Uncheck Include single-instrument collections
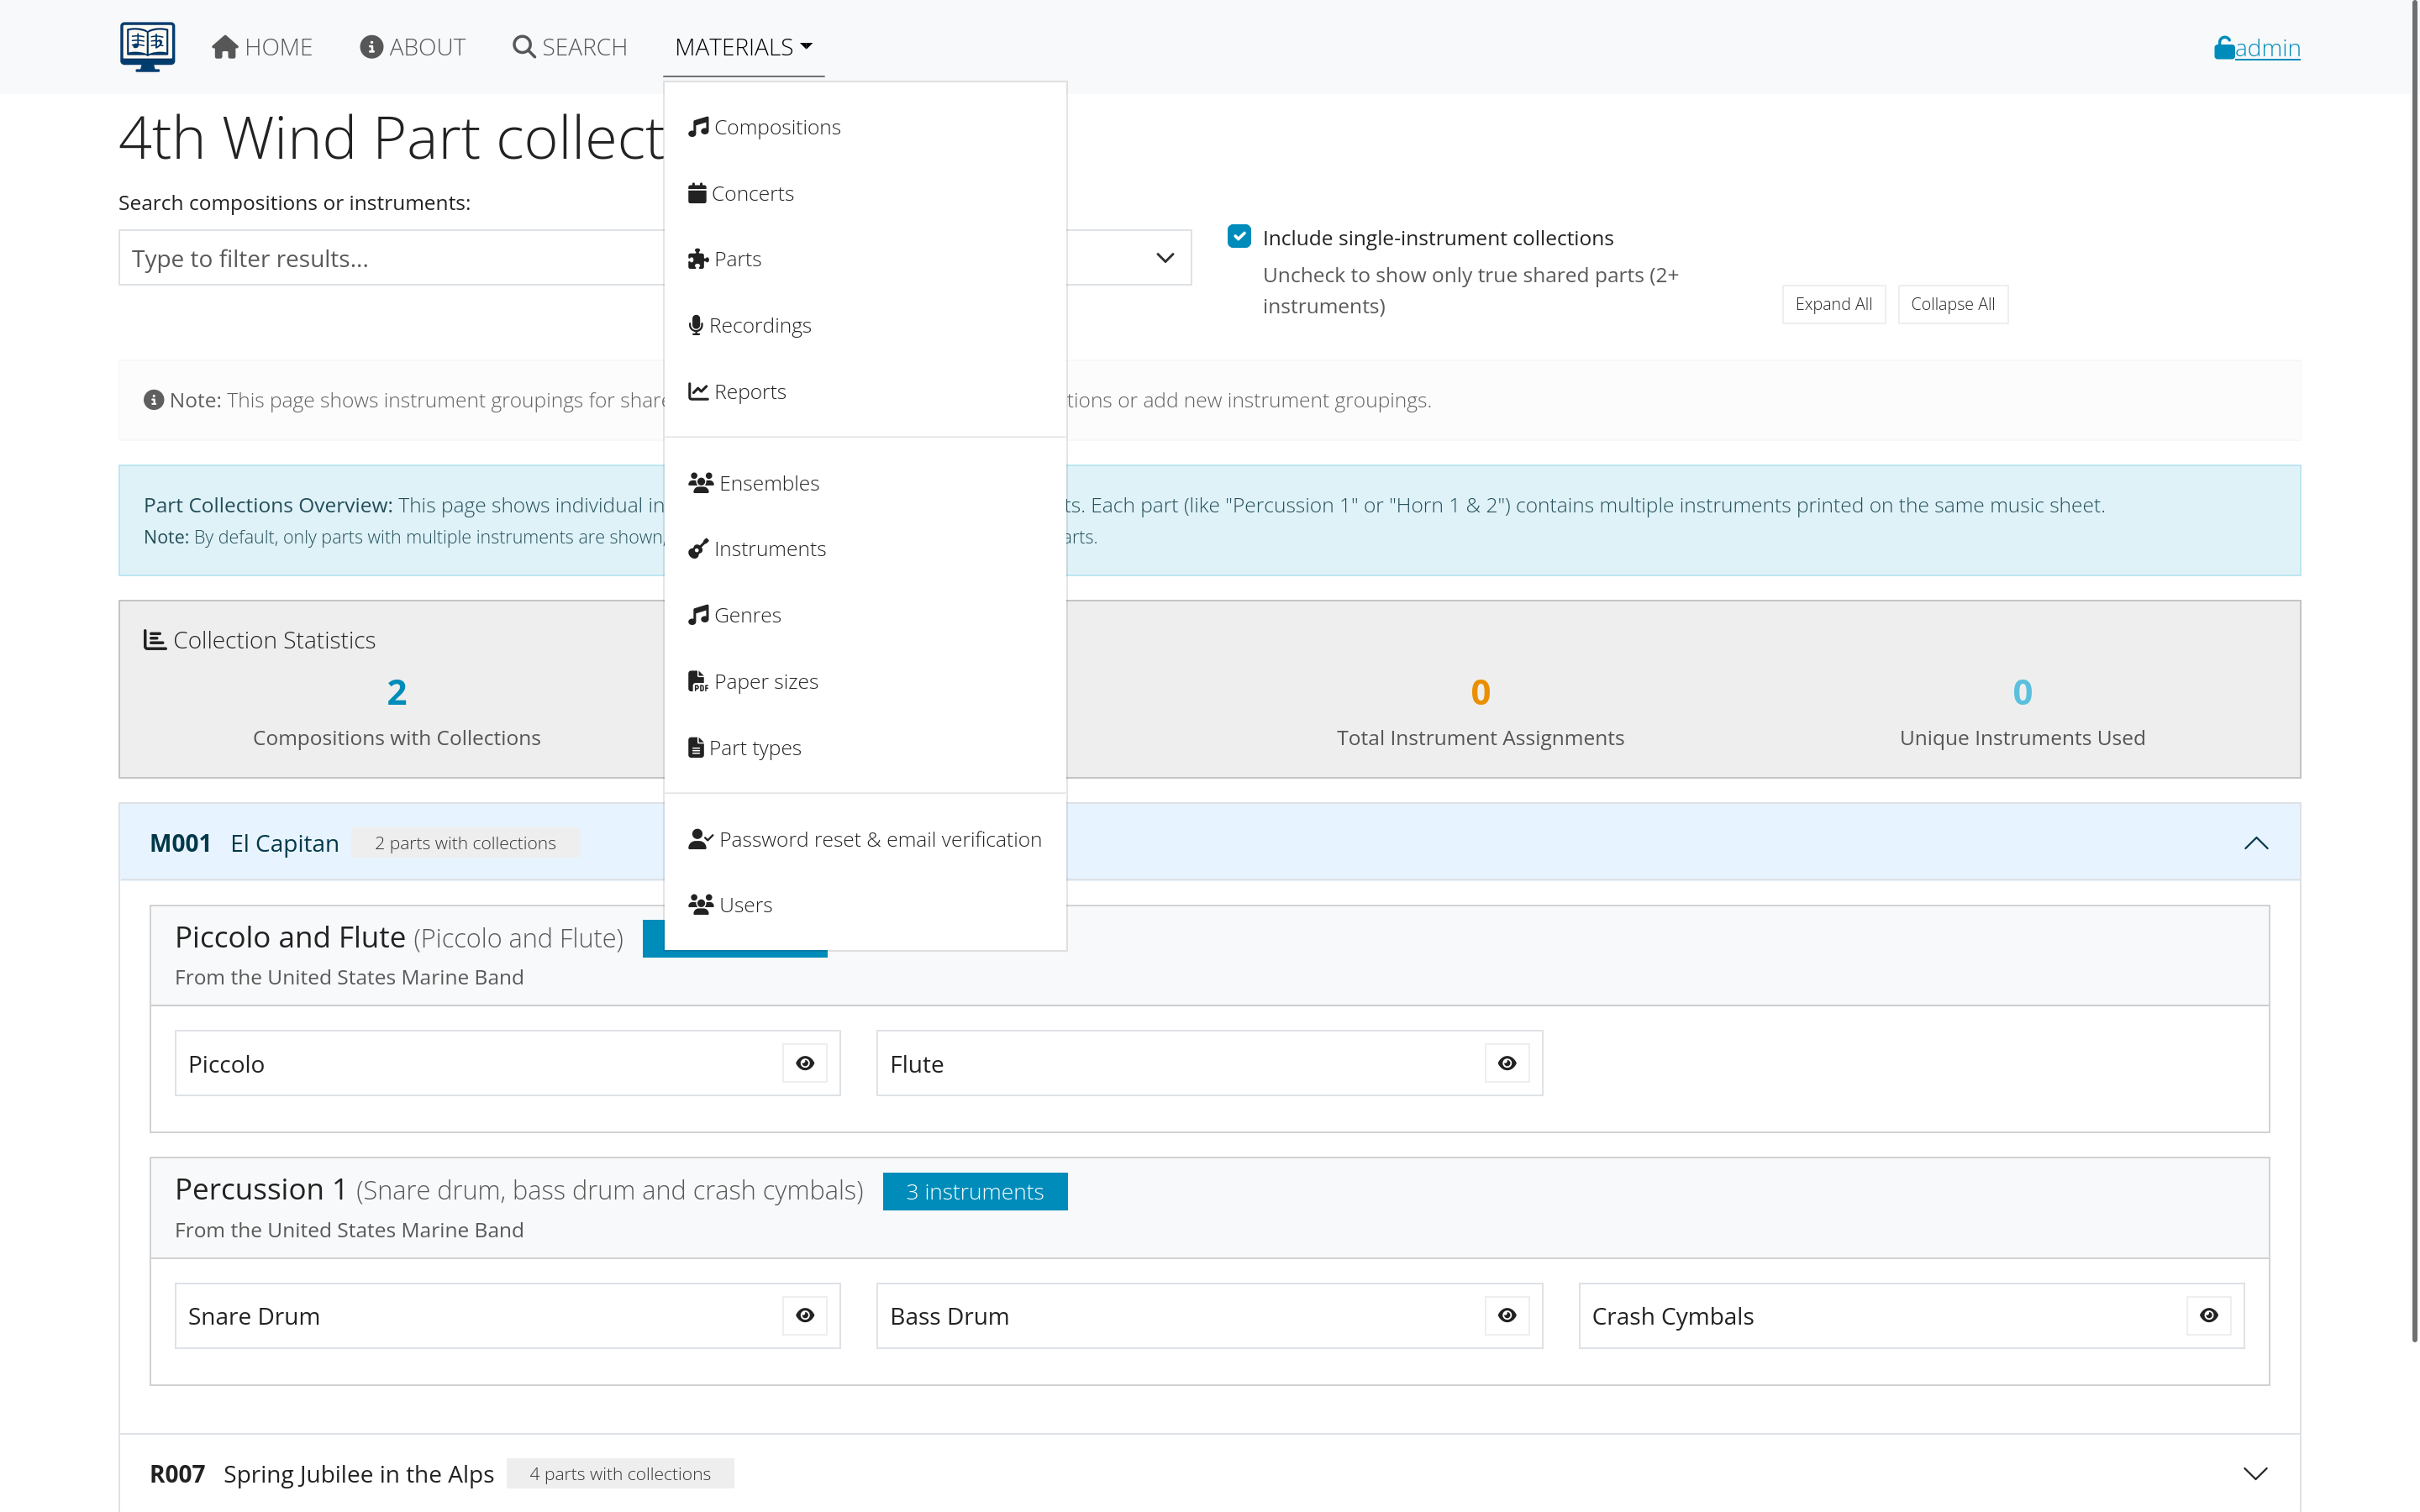Image resolution: width=2420 pixels, height=1512 pixels. coord(1239,236)
